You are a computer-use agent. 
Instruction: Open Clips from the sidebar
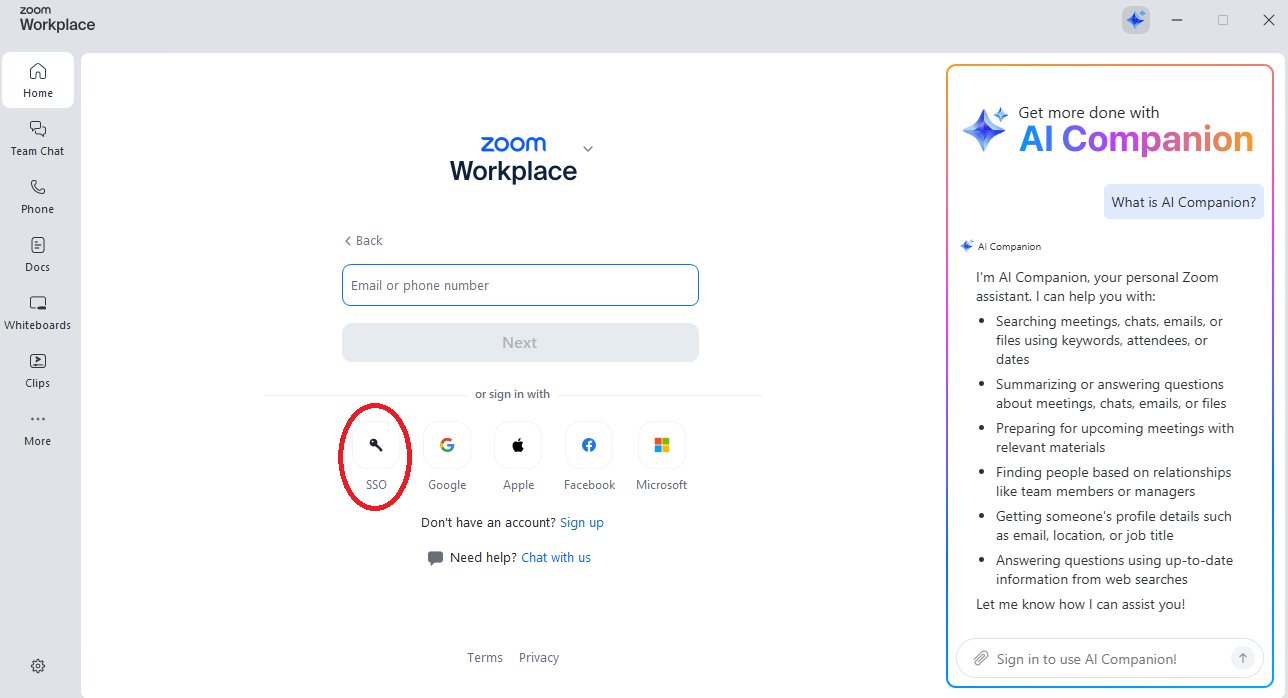[37, 369]
